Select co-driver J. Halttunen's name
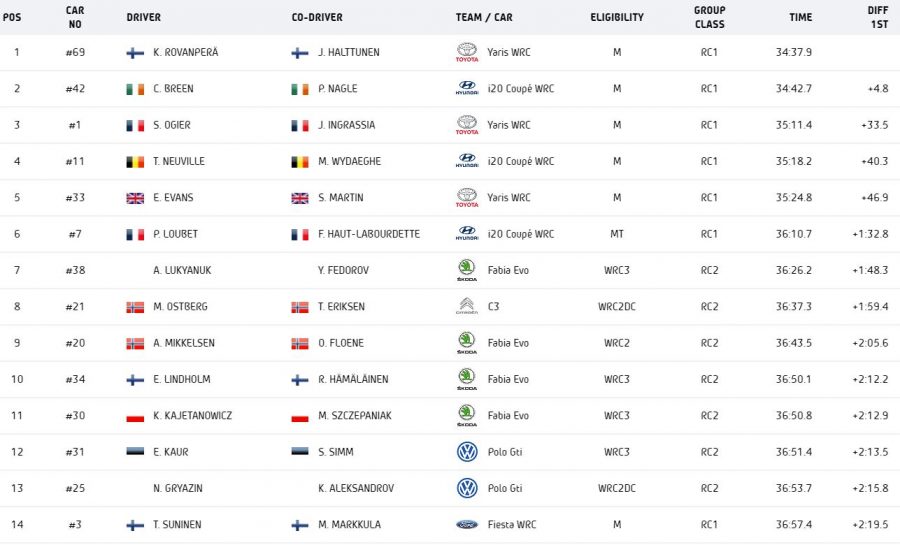 (x=348, y=53)
